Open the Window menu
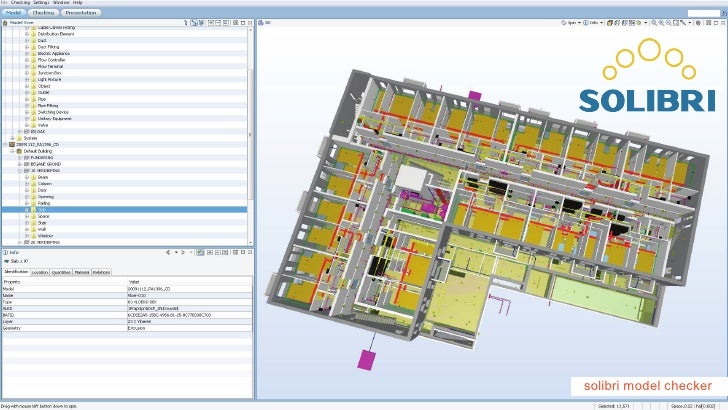Screen dimensions: 728x410 coord(61,2)
